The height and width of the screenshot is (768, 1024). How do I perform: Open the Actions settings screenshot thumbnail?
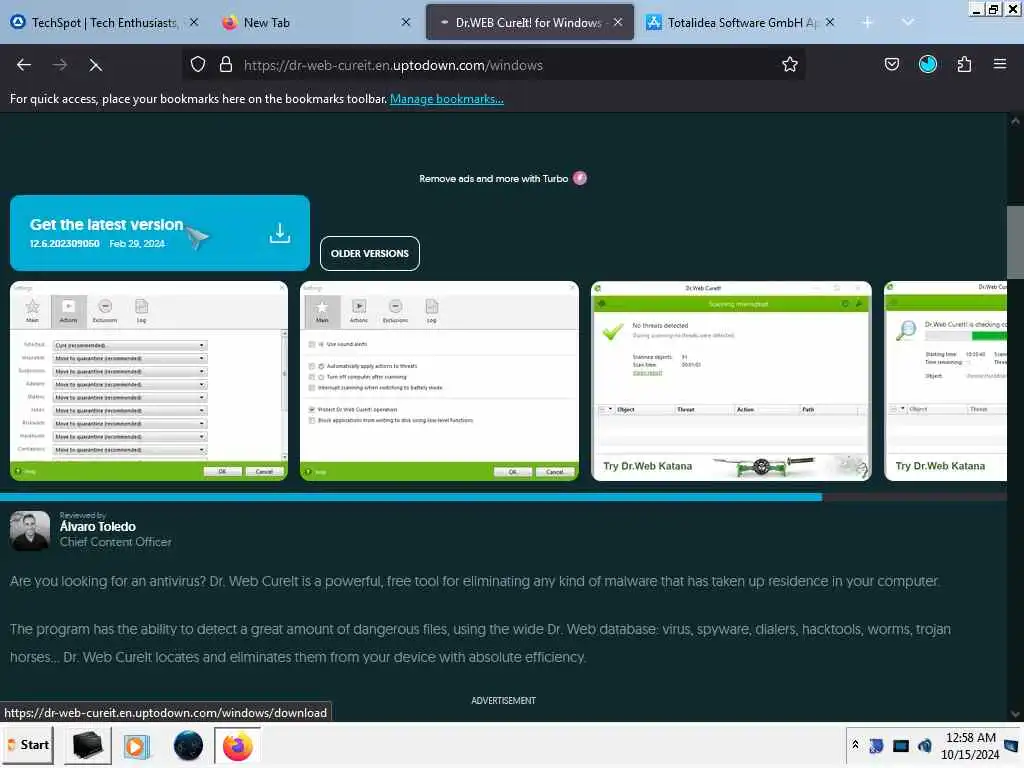point(149,381)
